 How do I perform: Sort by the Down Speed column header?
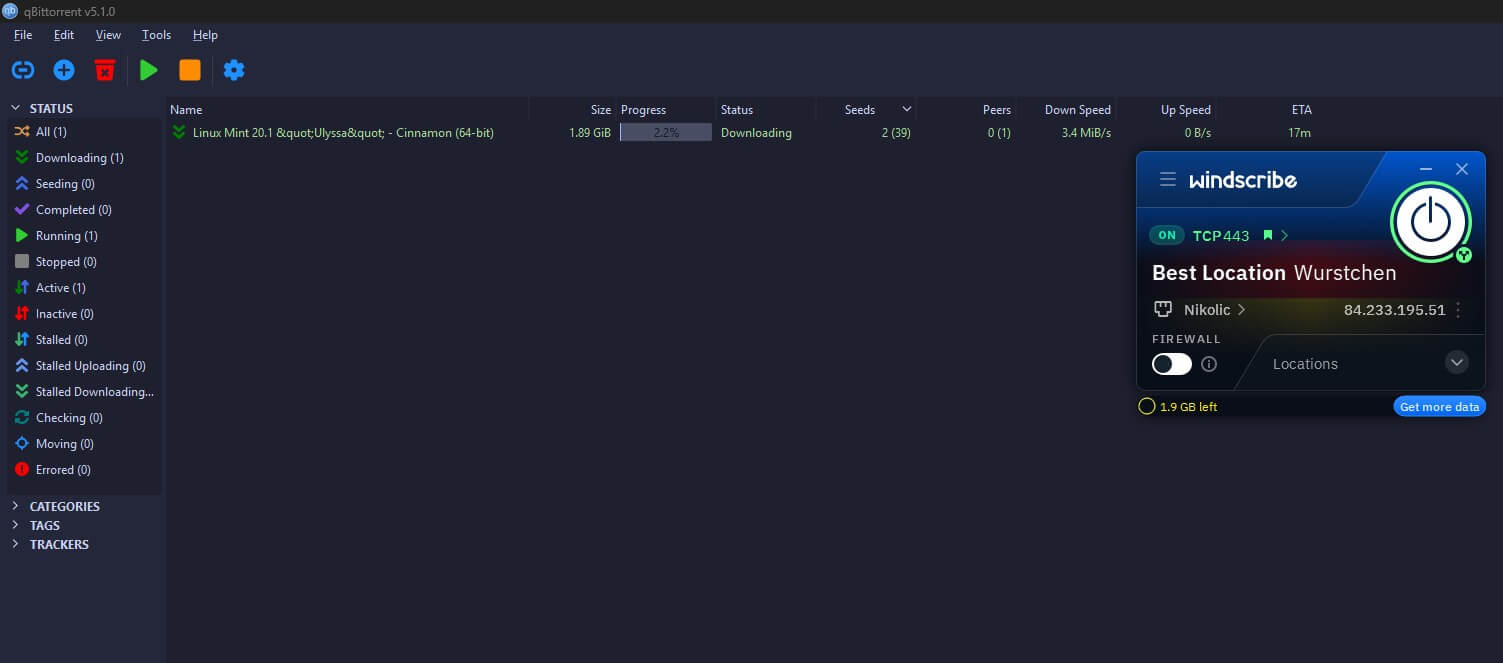pos(1078,110)
